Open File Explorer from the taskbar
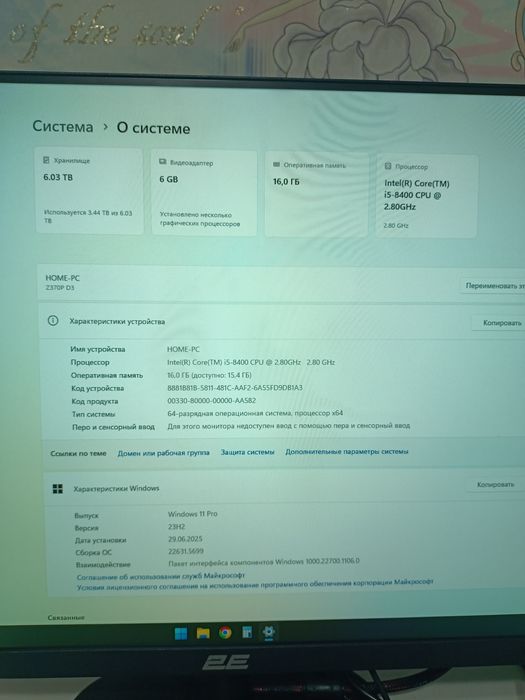525x700 pixels. point(203,633)
